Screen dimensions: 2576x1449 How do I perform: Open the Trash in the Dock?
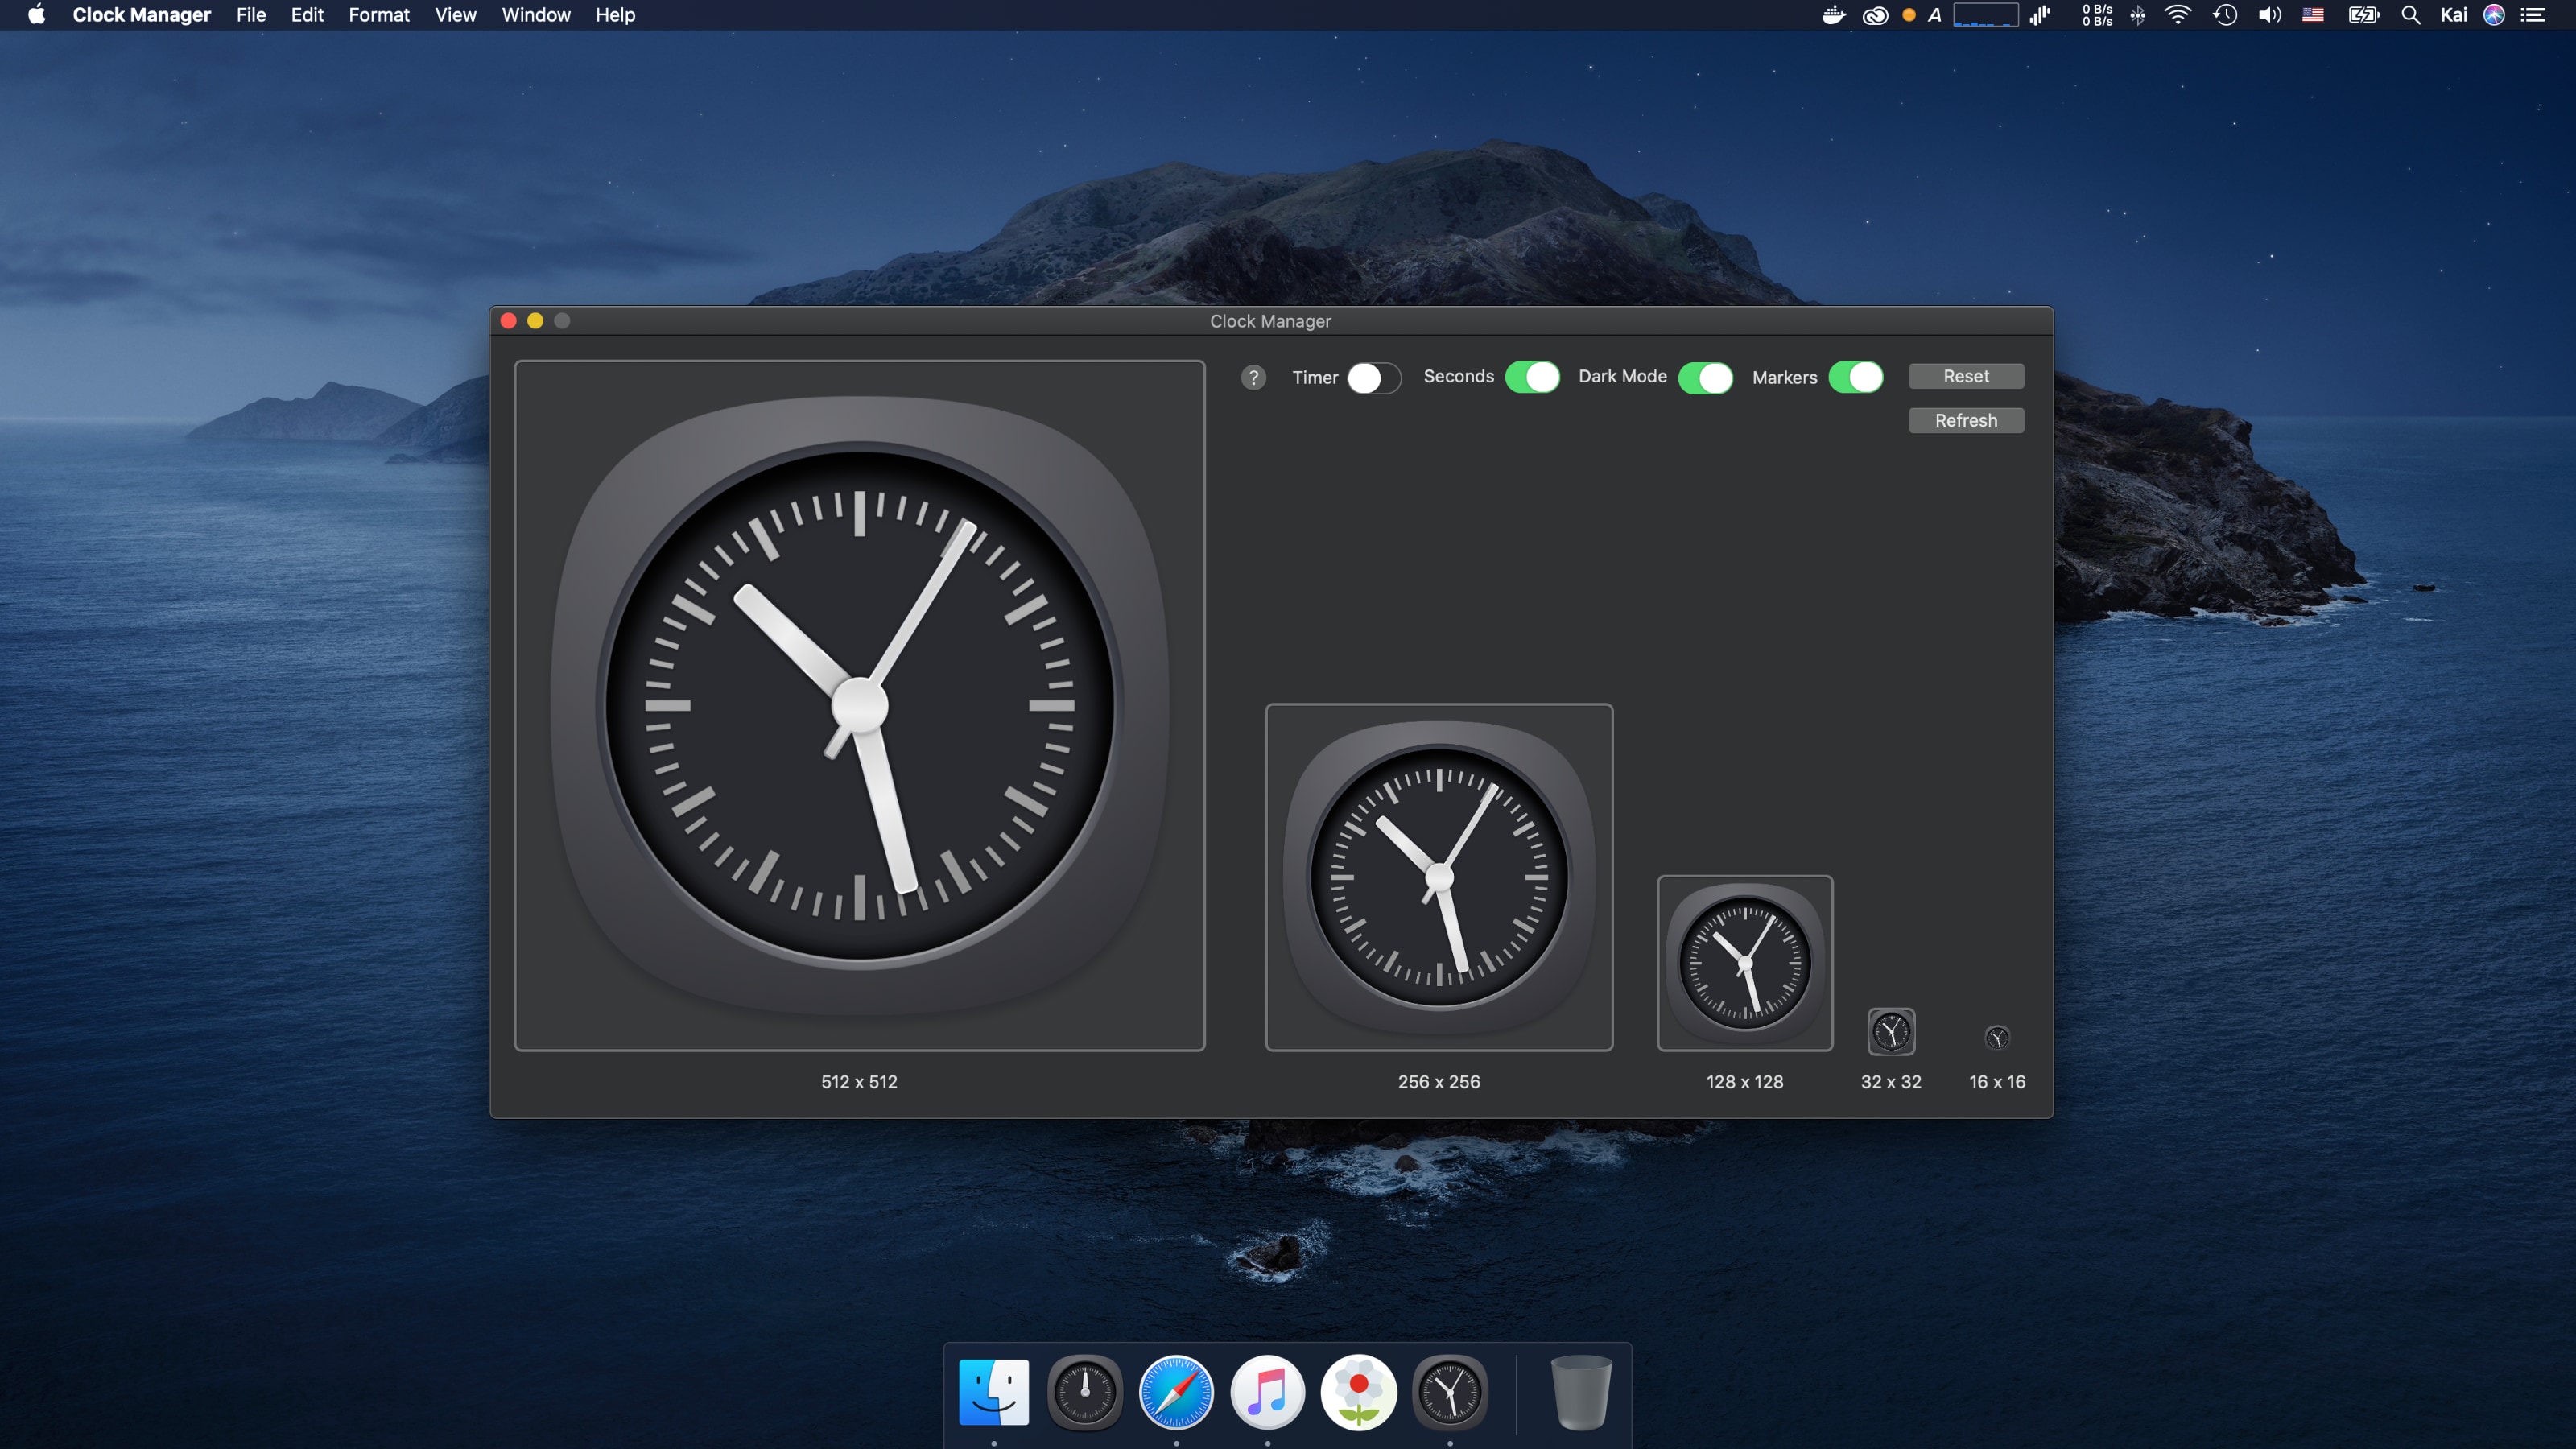pos(1581,1391)
